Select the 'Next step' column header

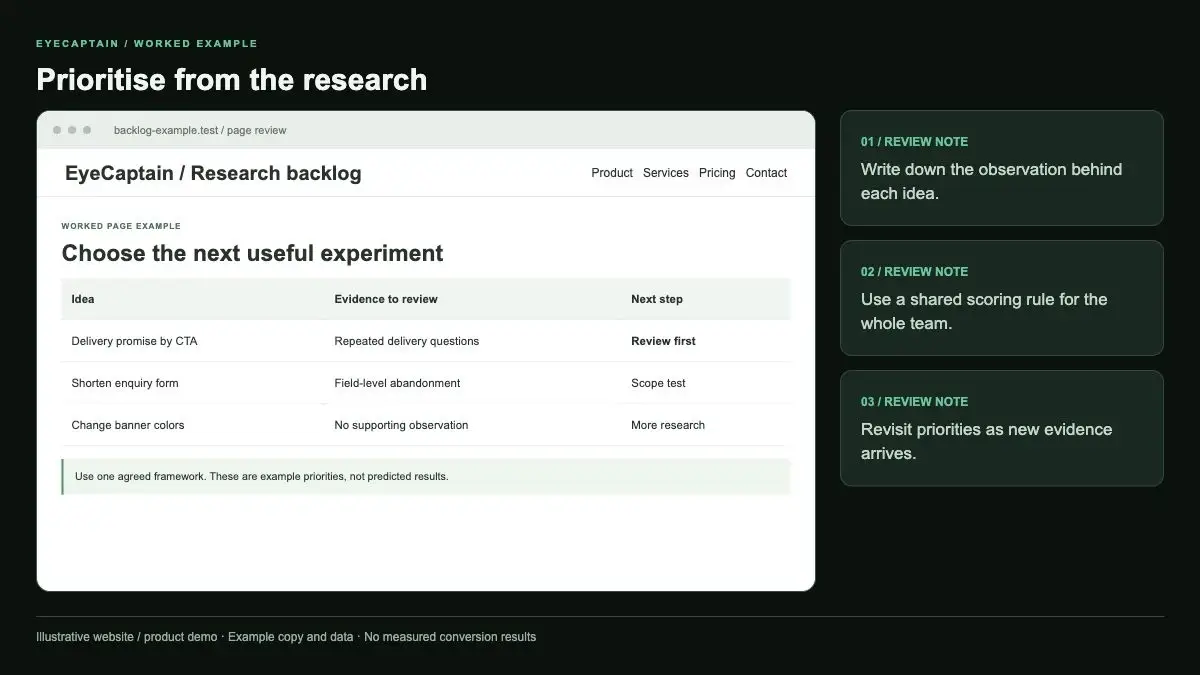657,299
